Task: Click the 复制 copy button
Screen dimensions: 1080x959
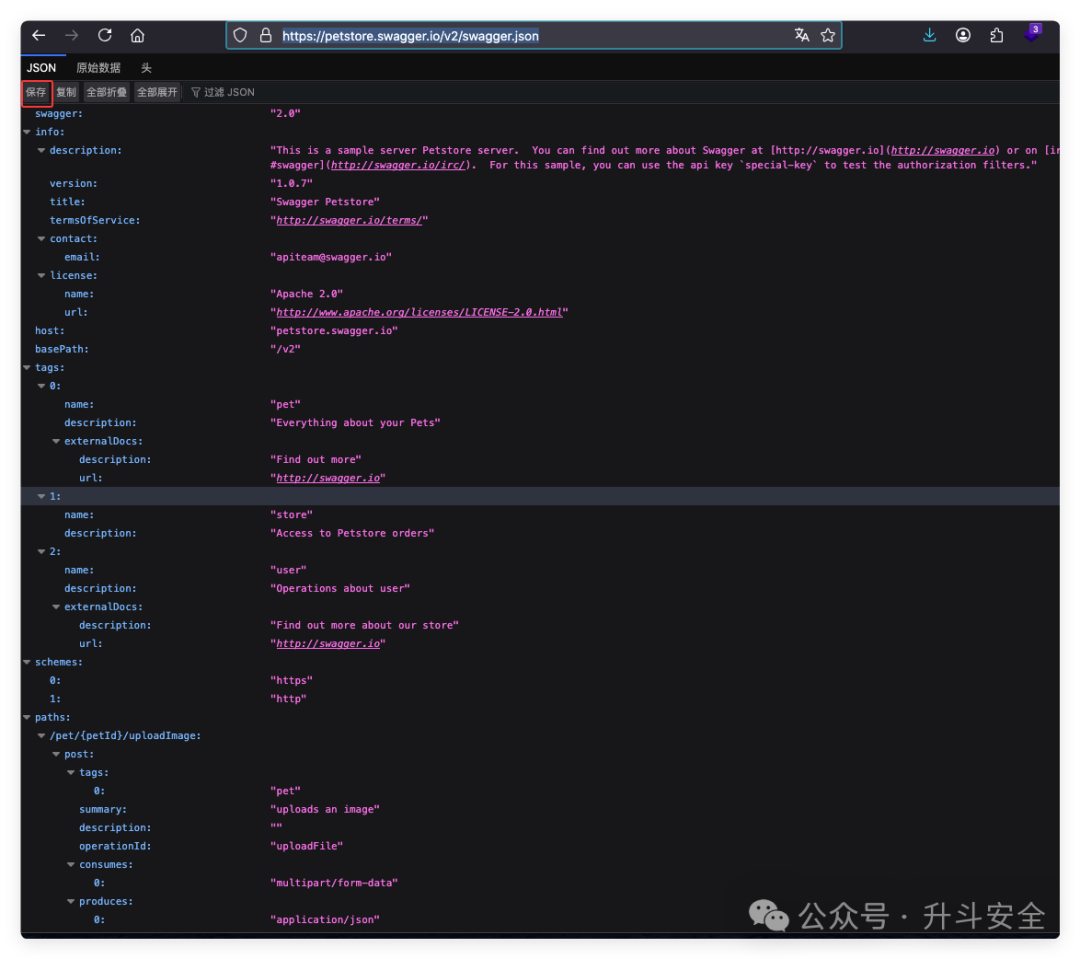Action: pos(66,92)
